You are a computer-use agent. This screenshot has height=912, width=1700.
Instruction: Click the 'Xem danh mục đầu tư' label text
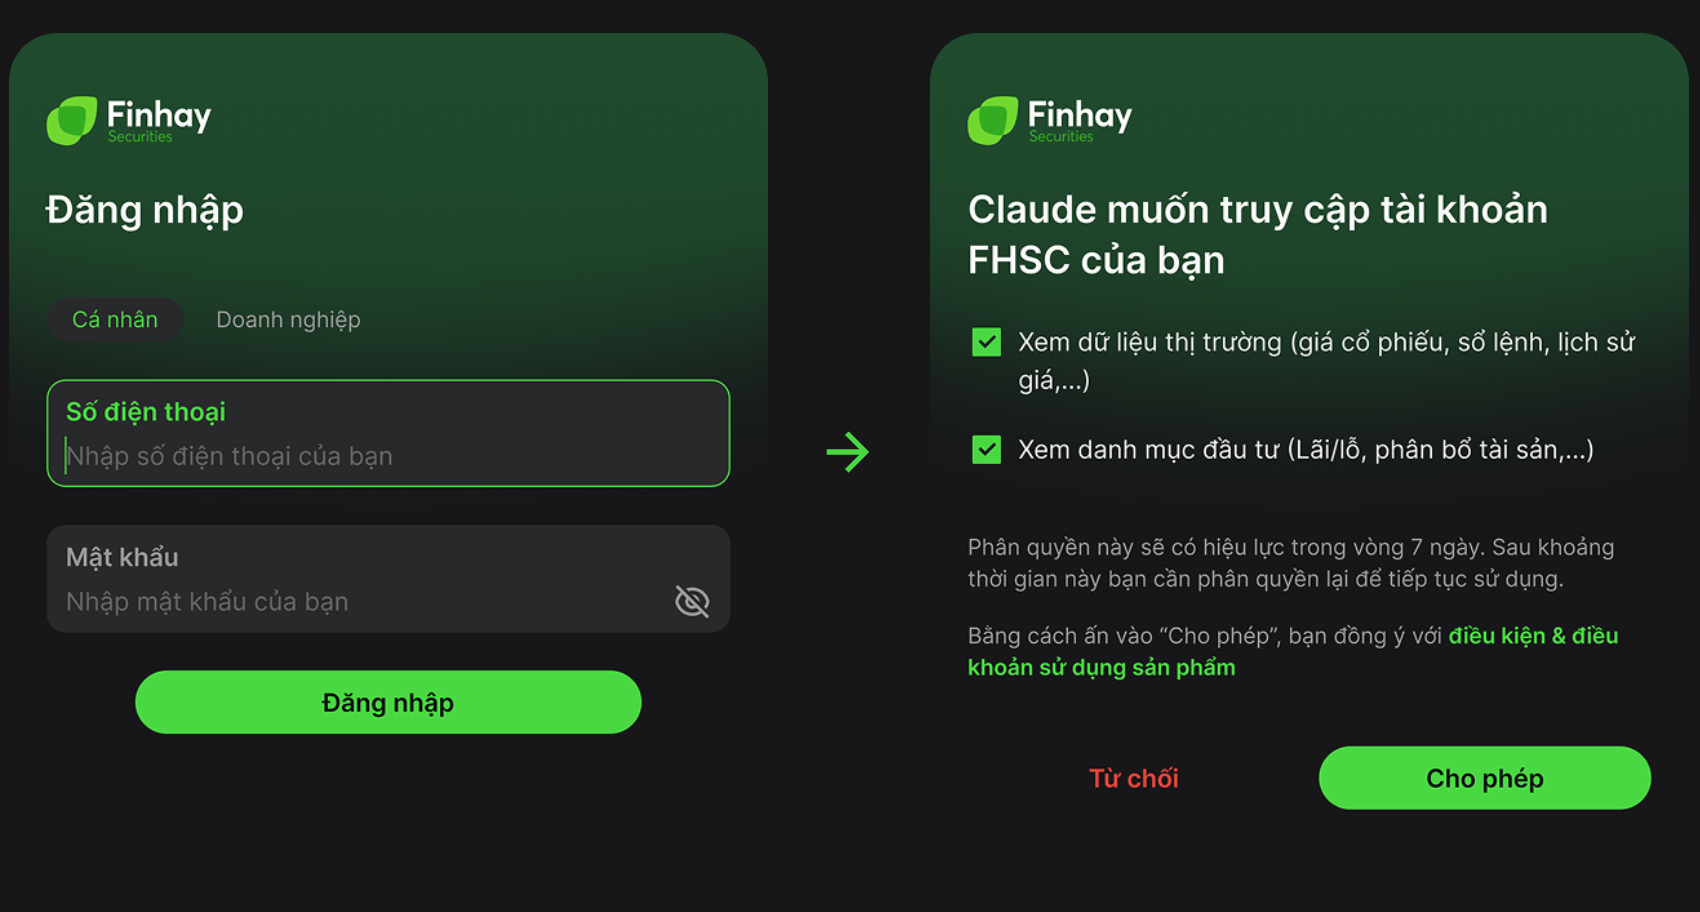(1306, 450)
